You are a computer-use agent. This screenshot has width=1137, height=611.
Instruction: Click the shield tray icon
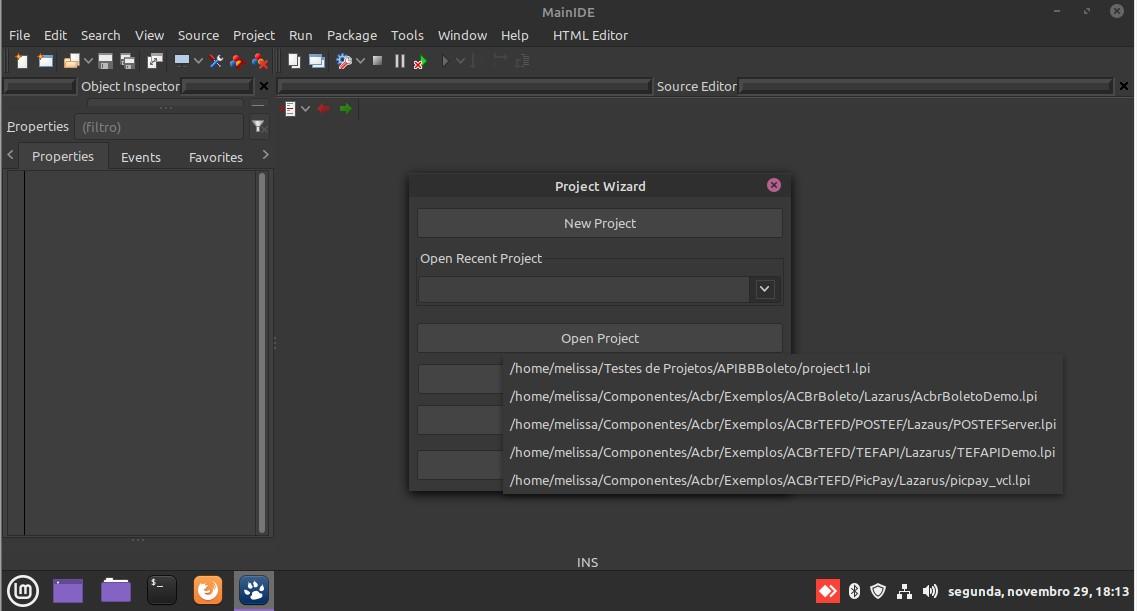click(x=878, y=591)
